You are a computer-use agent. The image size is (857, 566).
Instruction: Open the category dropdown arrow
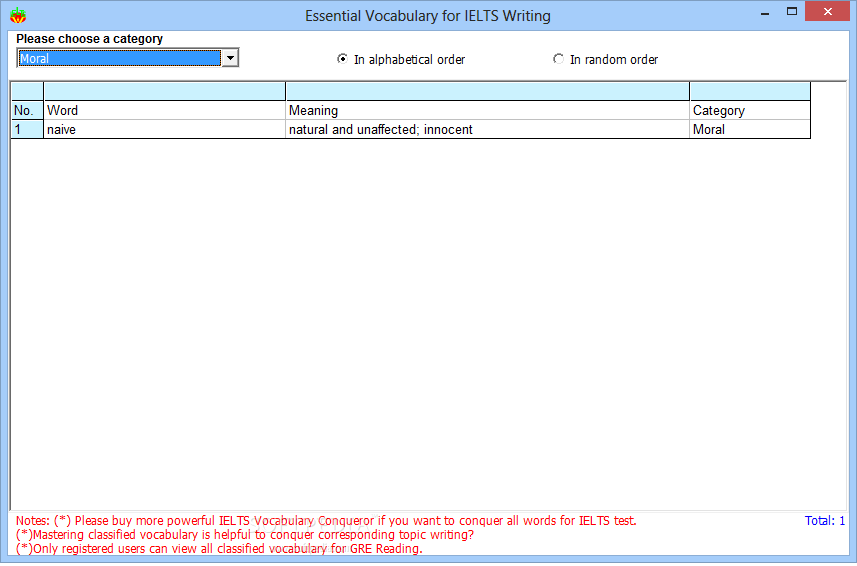pyautogui.click(x=230, y=58)
